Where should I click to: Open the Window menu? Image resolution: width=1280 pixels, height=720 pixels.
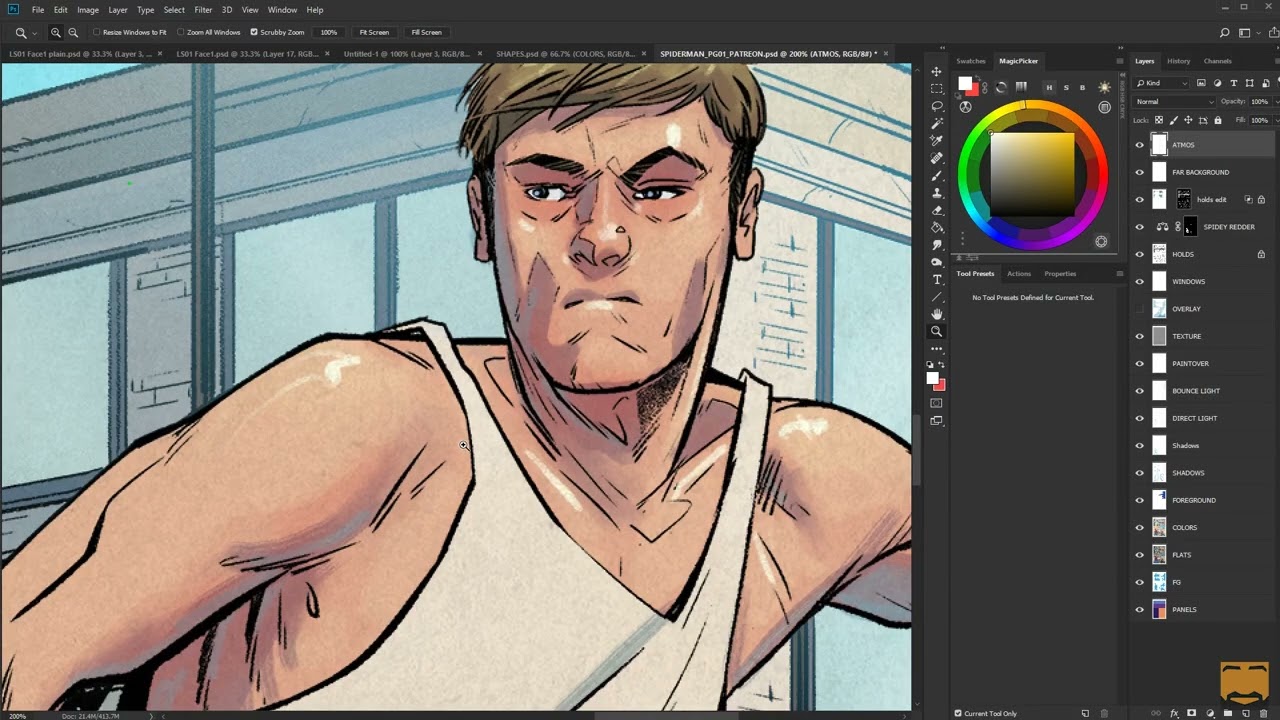(x=282, y=10)
